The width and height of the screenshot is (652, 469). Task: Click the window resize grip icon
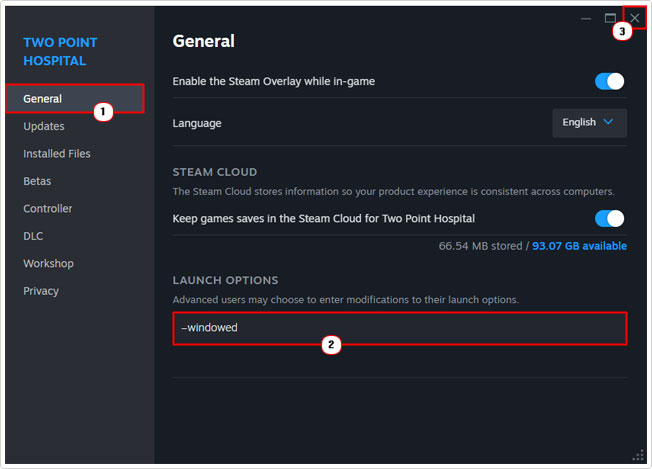pyautogui.click(x=638, y=456)
